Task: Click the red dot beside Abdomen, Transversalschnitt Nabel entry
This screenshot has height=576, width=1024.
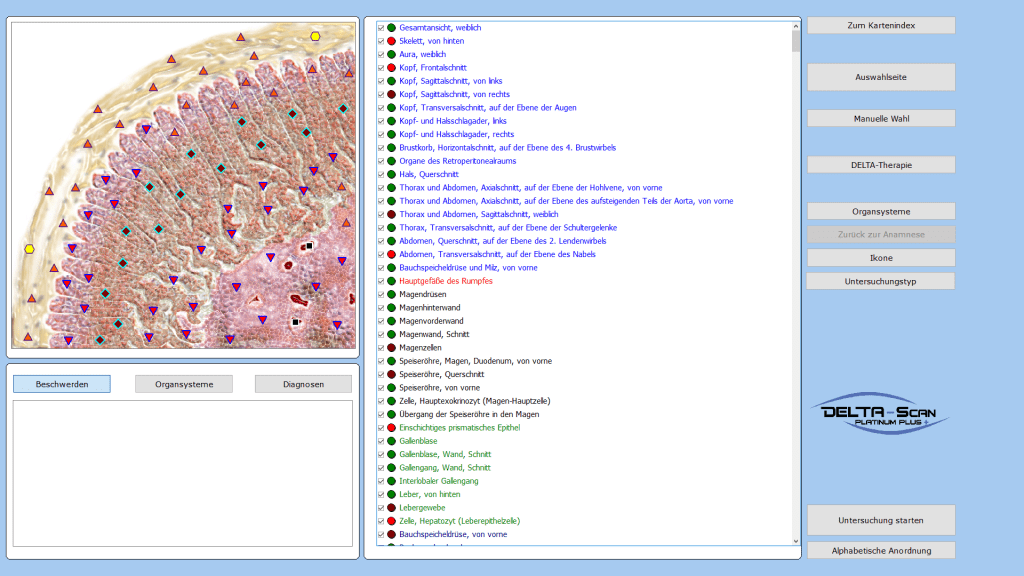Action: click(392, 254)
